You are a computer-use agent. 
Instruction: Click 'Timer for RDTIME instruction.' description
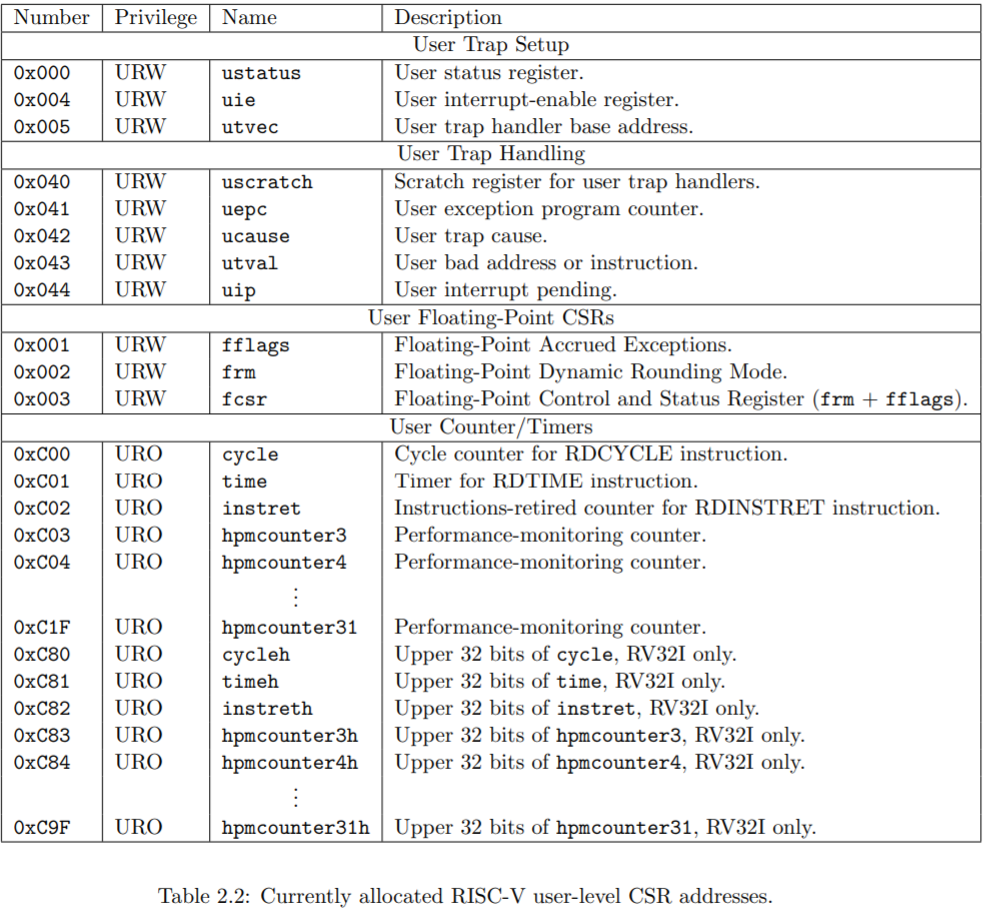pos(546,482)
